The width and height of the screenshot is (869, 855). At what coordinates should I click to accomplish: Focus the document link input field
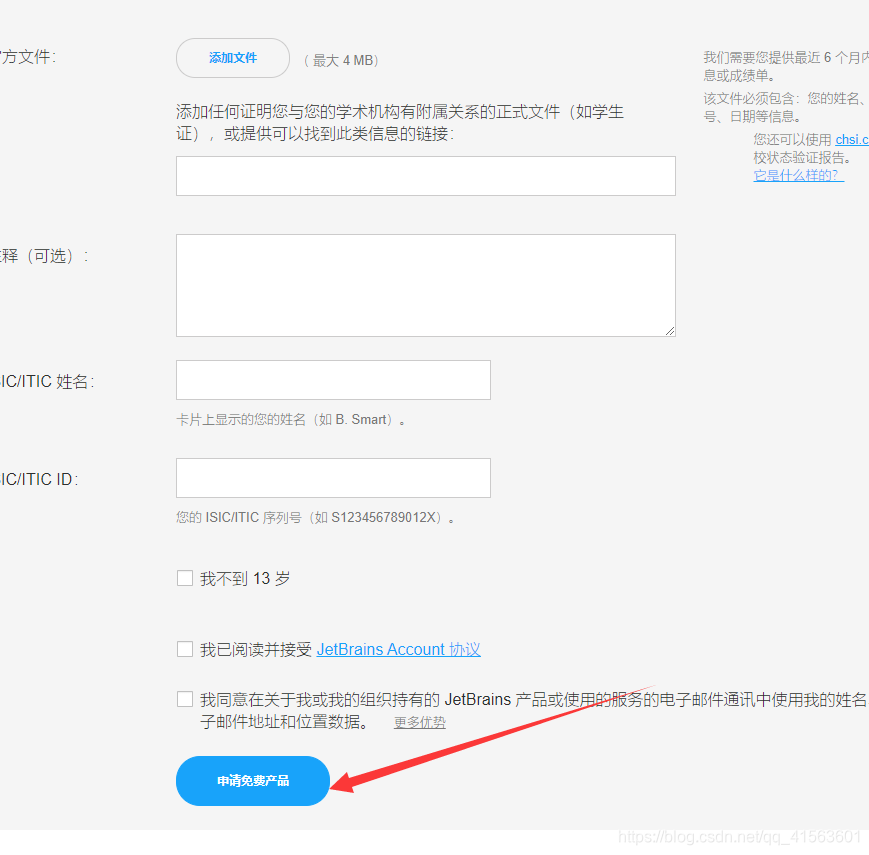pos(425,175)
